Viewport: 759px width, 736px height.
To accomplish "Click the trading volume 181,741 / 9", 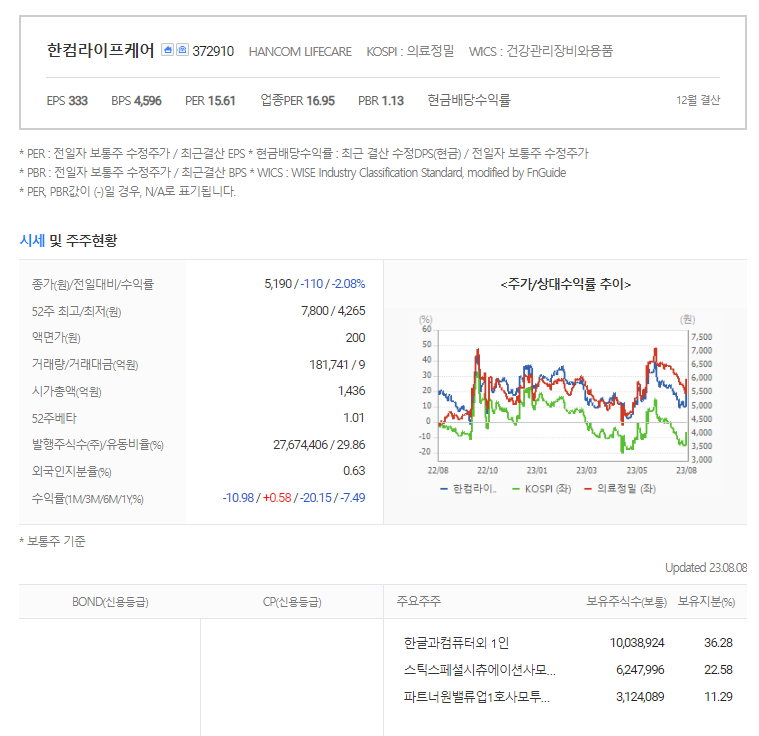I will pos(337,364).
